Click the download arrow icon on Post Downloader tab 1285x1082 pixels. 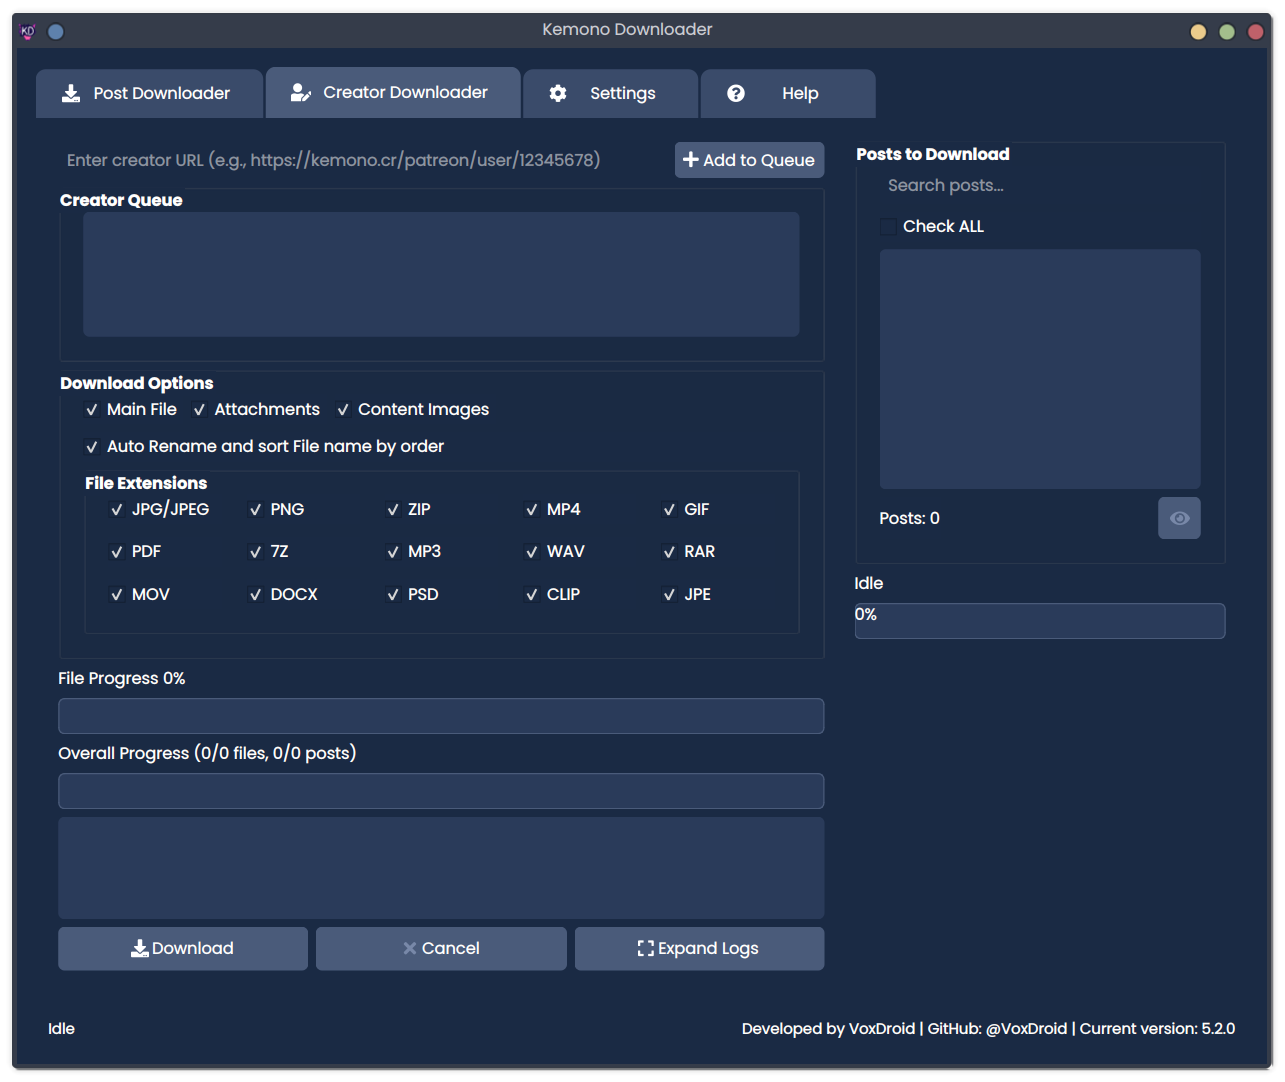tap(70, 92)
